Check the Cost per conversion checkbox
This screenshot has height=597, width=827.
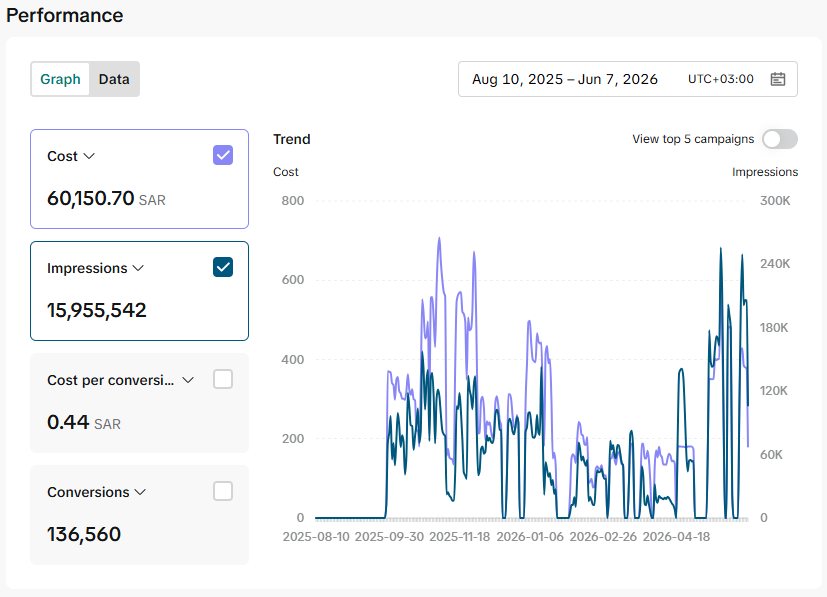[x=223, y=379]
